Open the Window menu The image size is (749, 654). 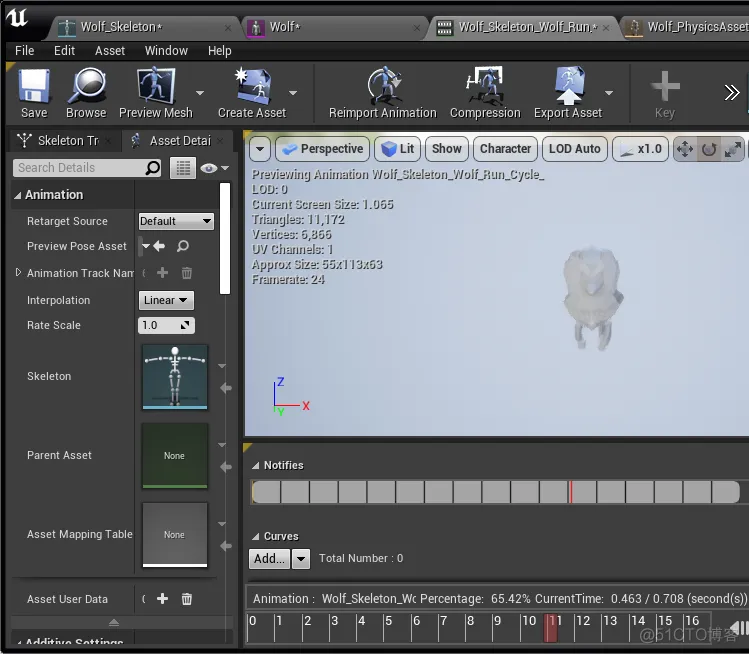pos(166,51)
